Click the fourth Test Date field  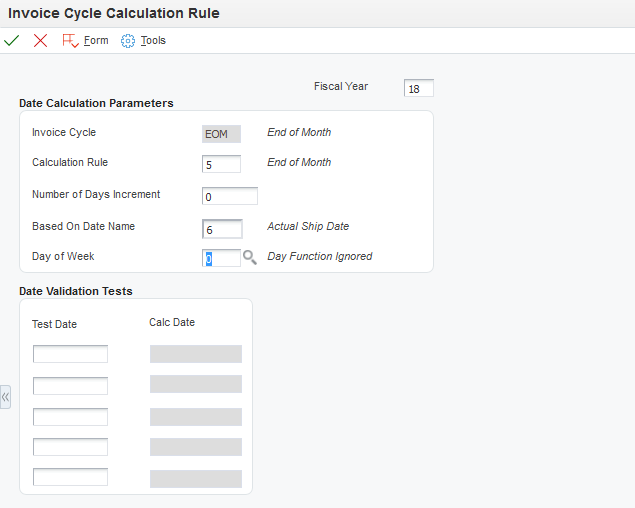pyautogui.click(x=70, y=447)
